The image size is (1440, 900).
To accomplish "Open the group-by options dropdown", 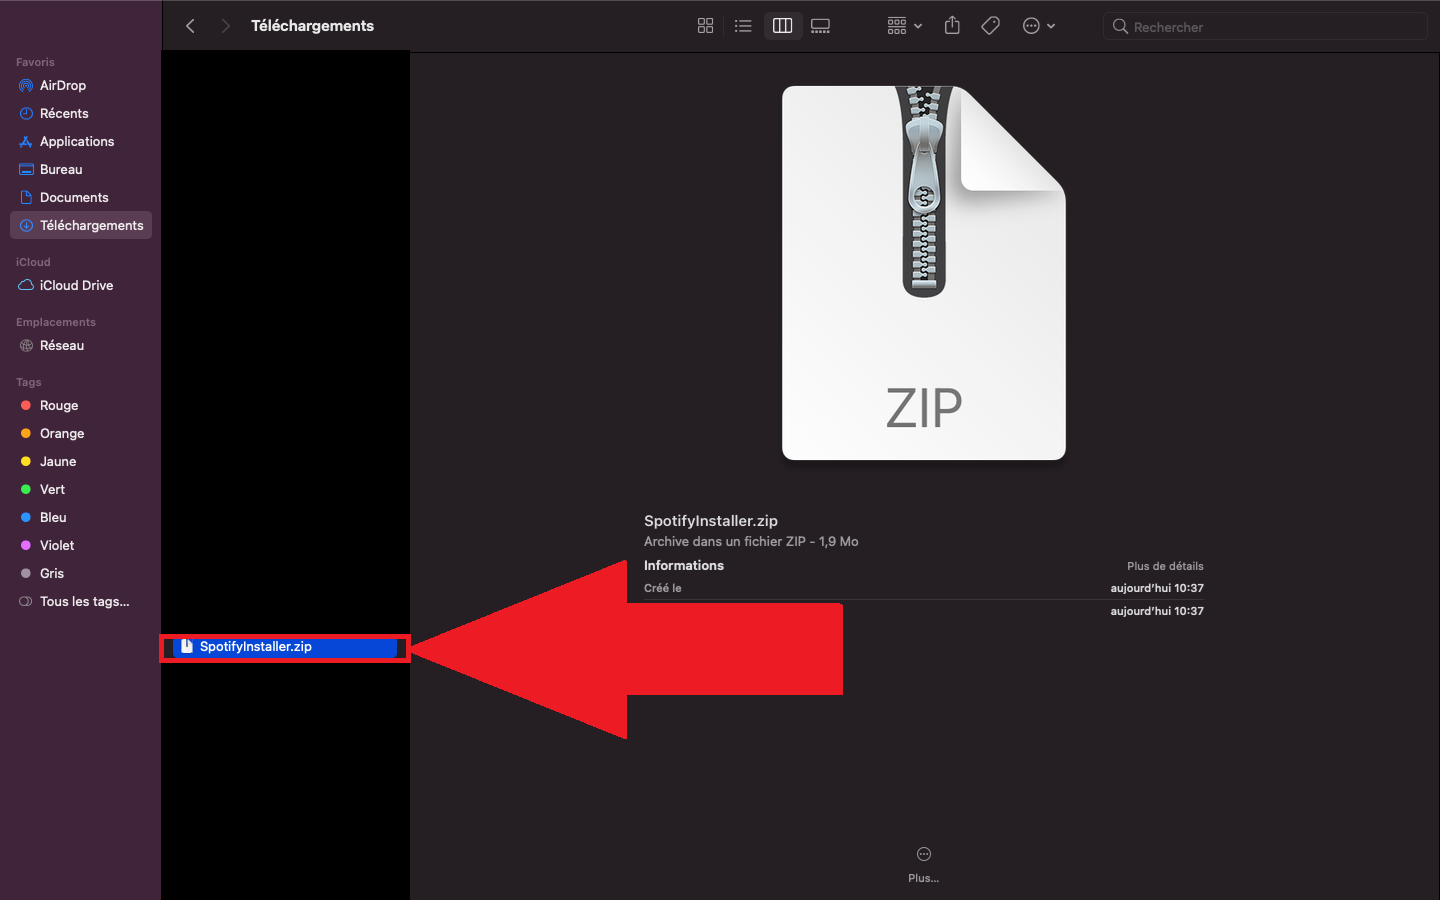I will coord(904,26).
